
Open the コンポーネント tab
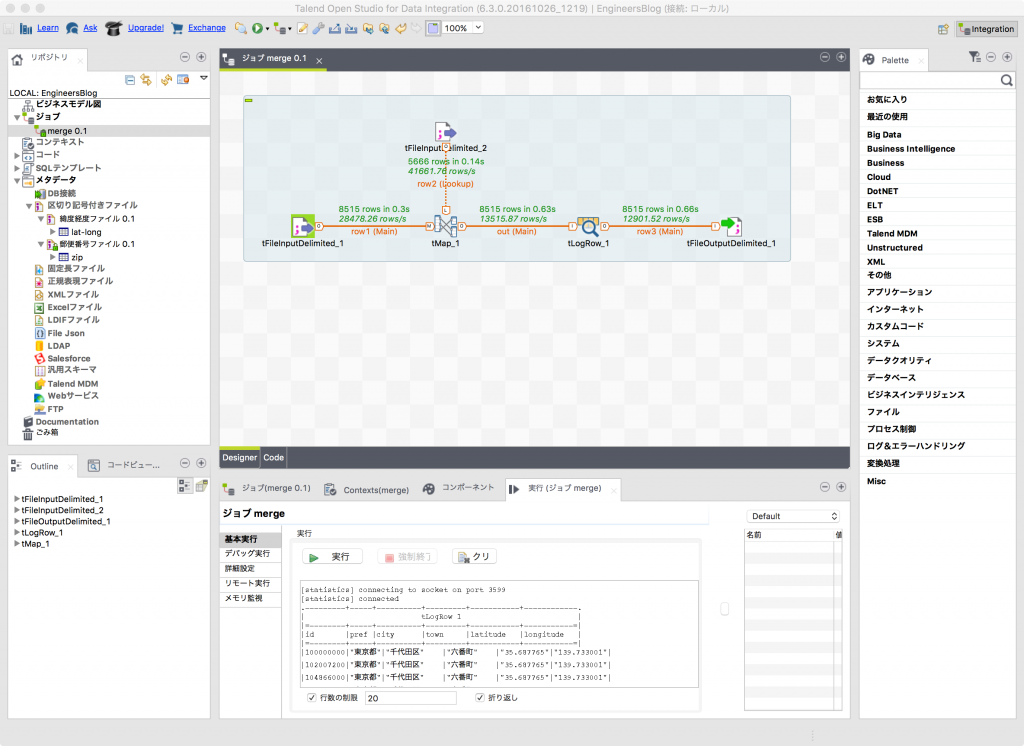coord(459,488)
